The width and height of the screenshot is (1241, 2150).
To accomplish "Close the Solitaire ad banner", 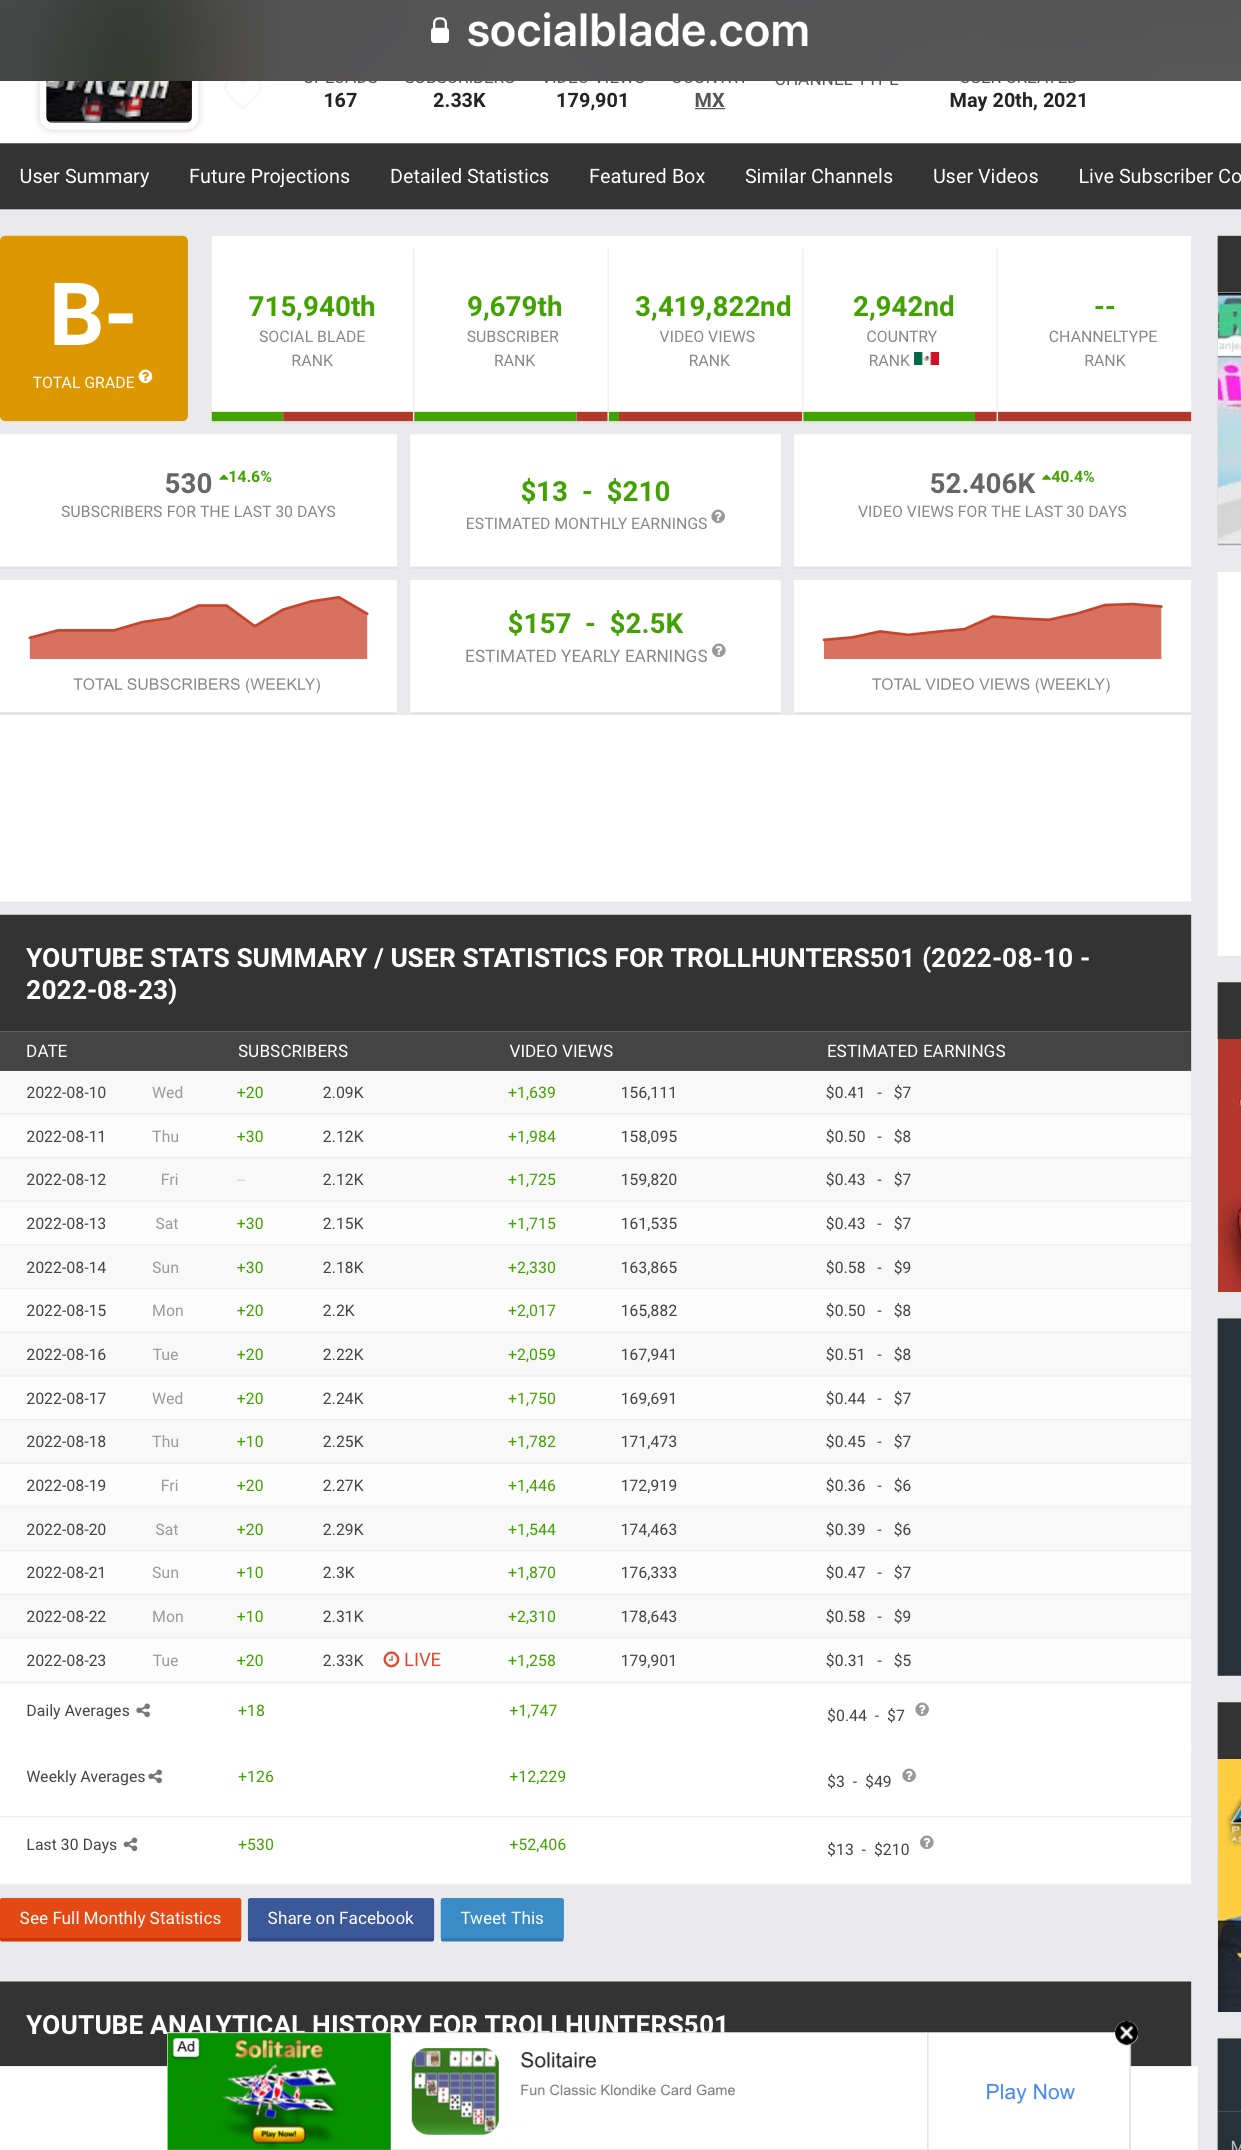I will (1126, 2033).
